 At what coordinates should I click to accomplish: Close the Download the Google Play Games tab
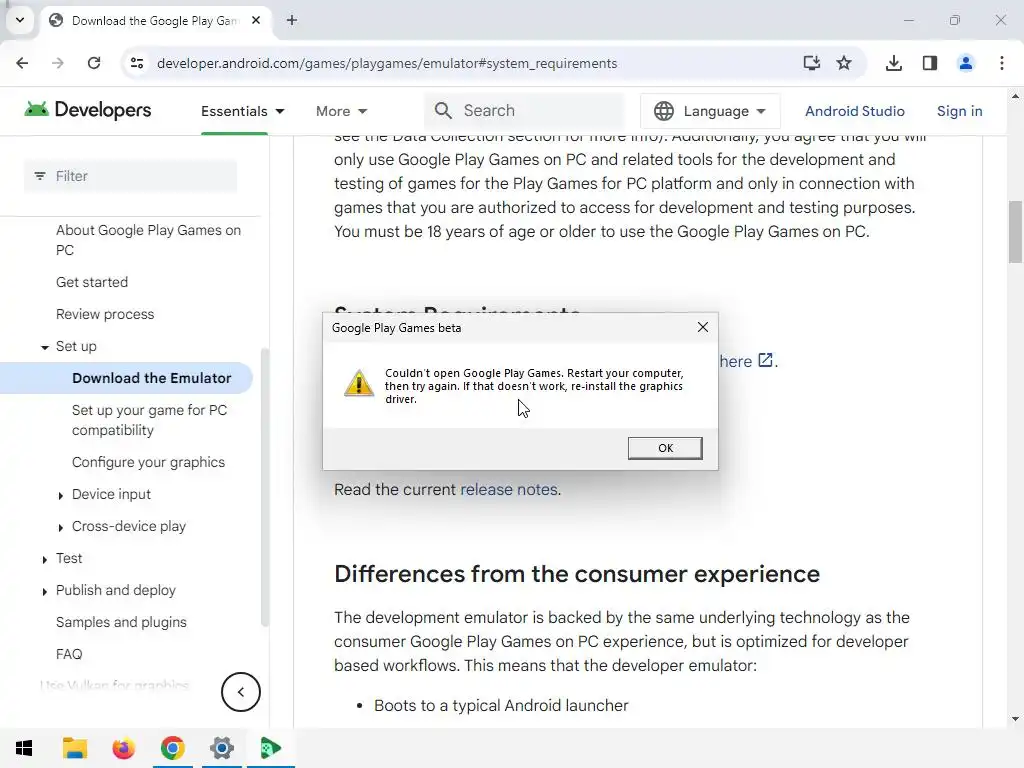(x=256, y=20)
